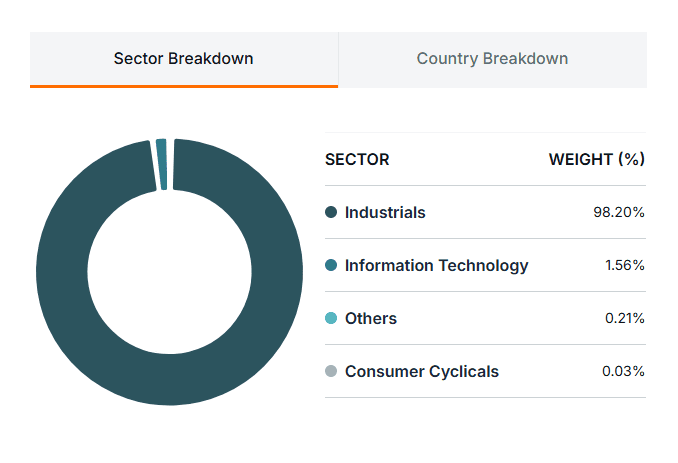Select the Information Technology sector label
The height and width of the screenshot is (463, 678).
[436, 265]
